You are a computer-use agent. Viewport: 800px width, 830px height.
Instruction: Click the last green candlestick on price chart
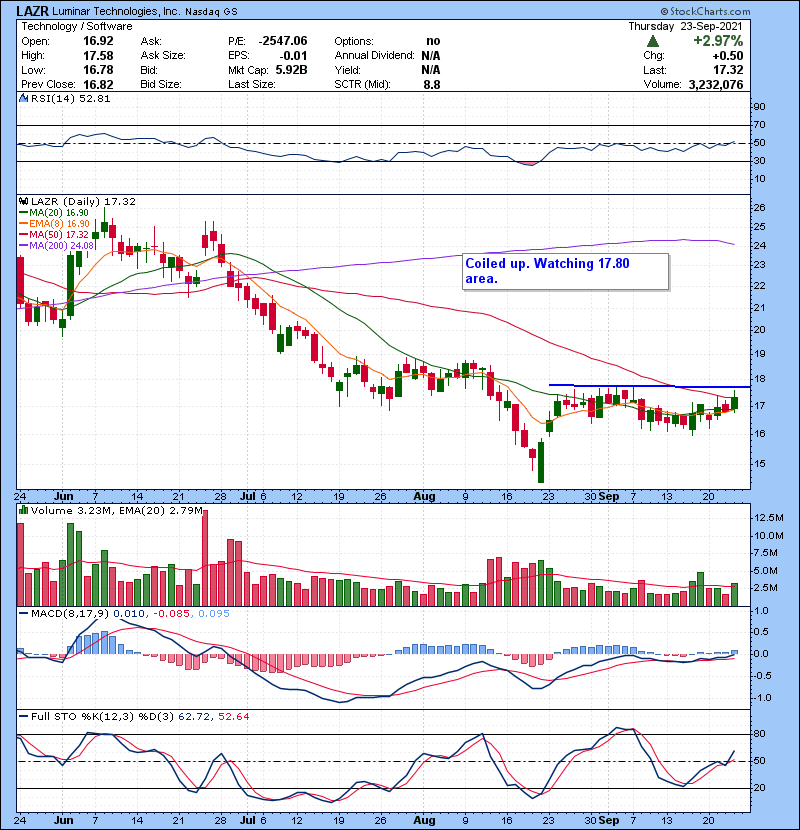point(734,403)
